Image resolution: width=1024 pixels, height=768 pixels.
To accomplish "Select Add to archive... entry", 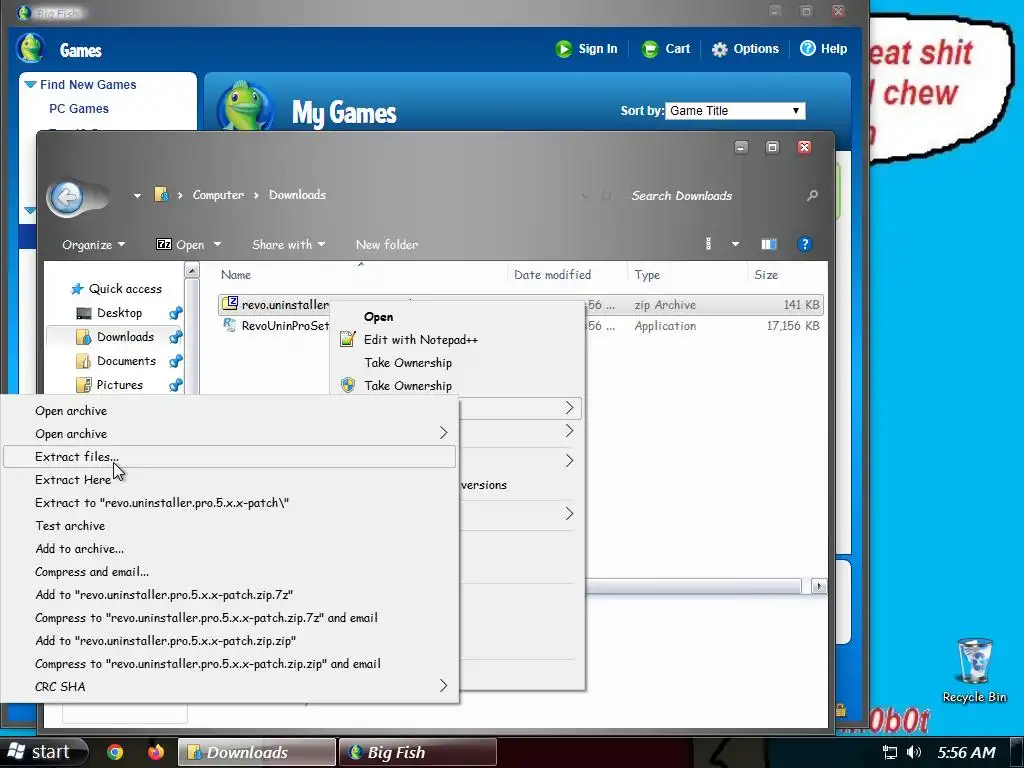I will (x=229, y=549).
